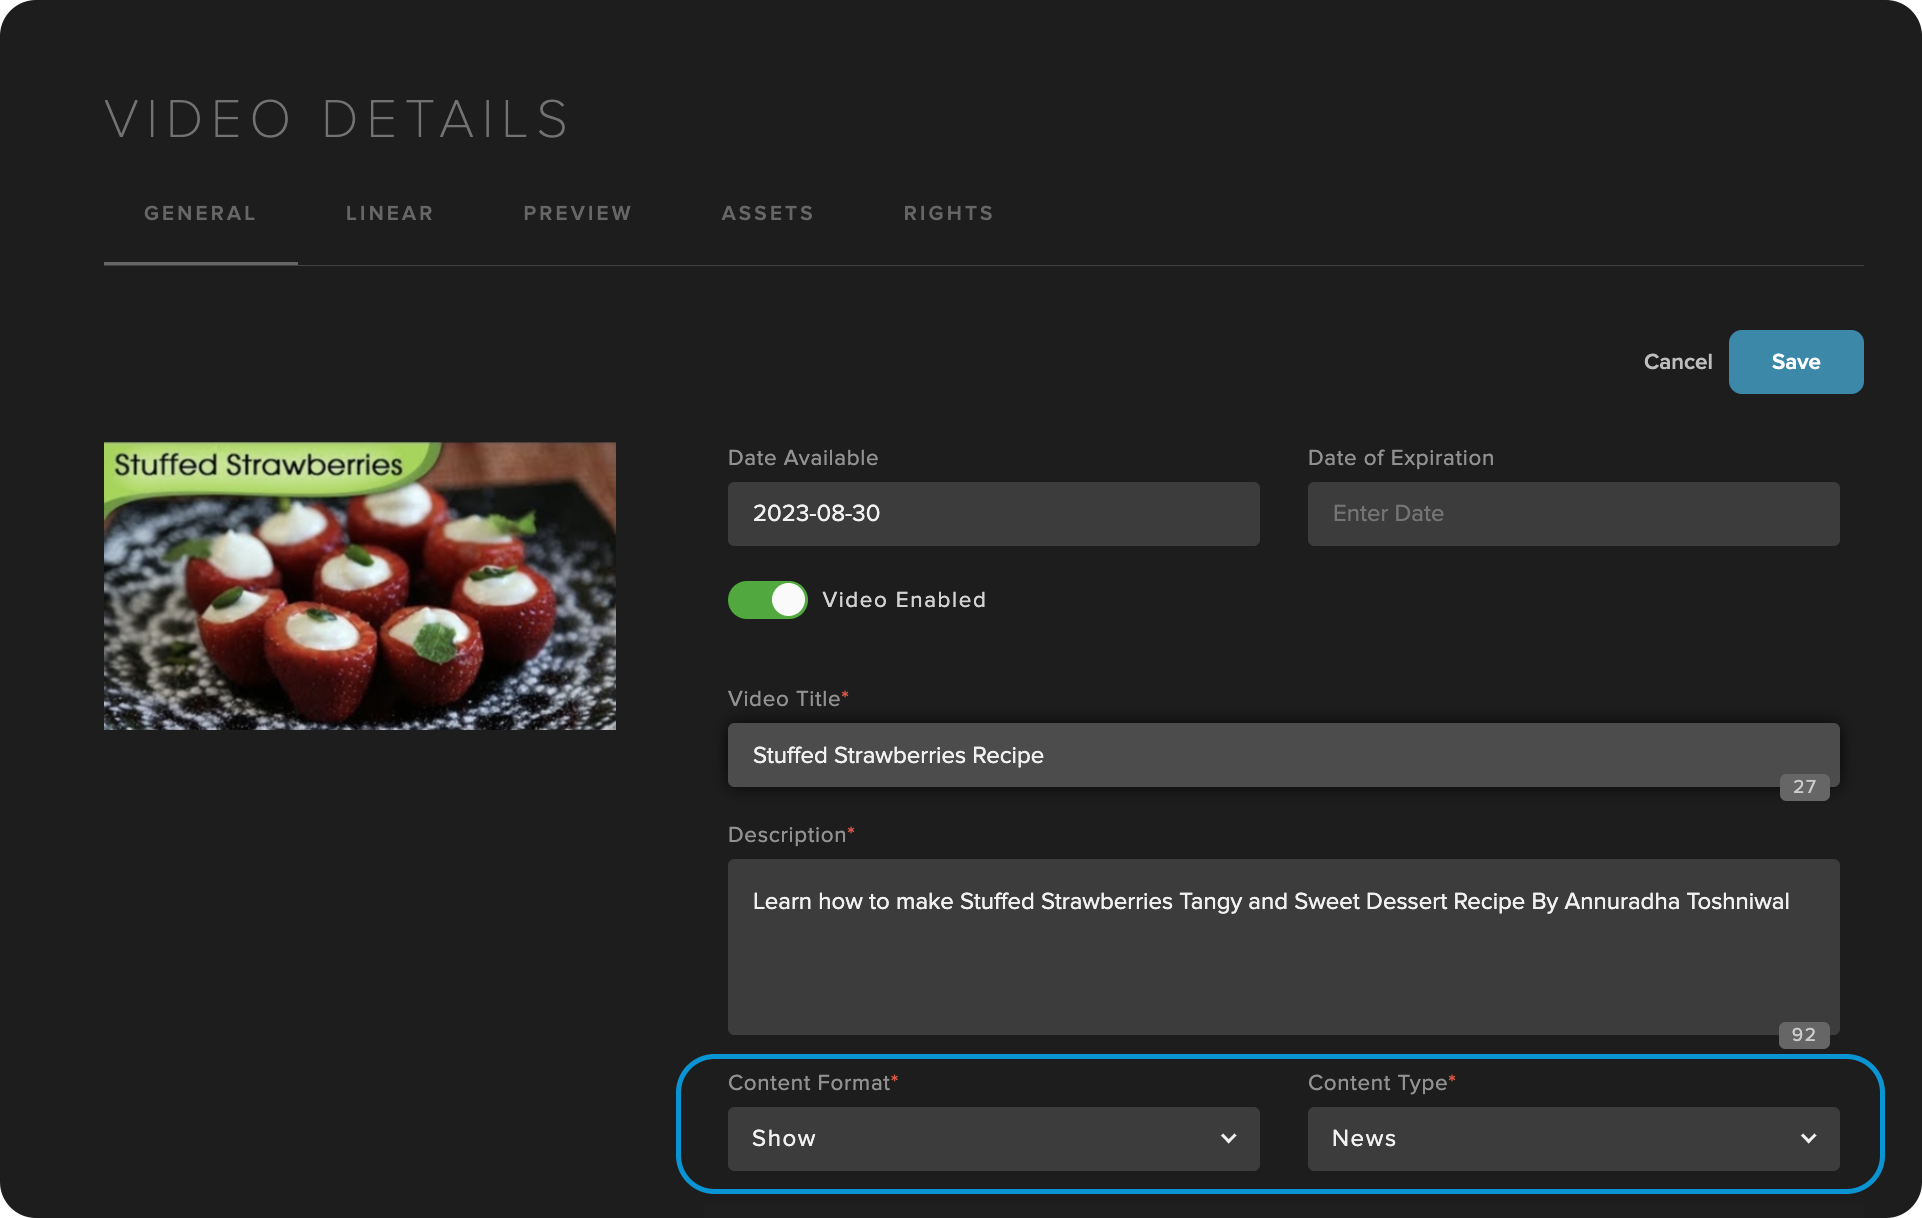The width and height of the screenshot is (1922, 1218).
Task: Click the Content Type label
Action: coord(1381,1083)
